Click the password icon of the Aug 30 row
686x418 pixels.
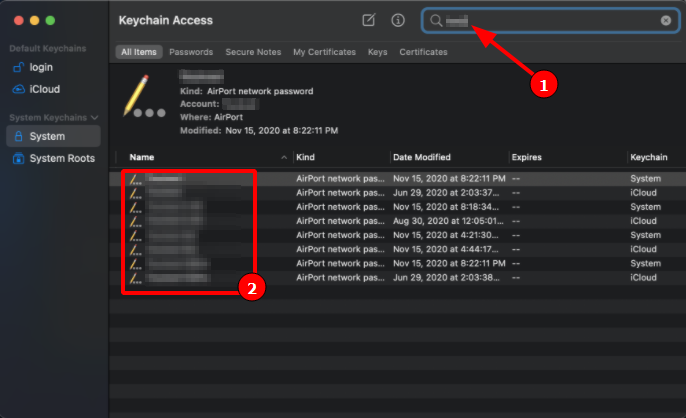click(135, 221)
